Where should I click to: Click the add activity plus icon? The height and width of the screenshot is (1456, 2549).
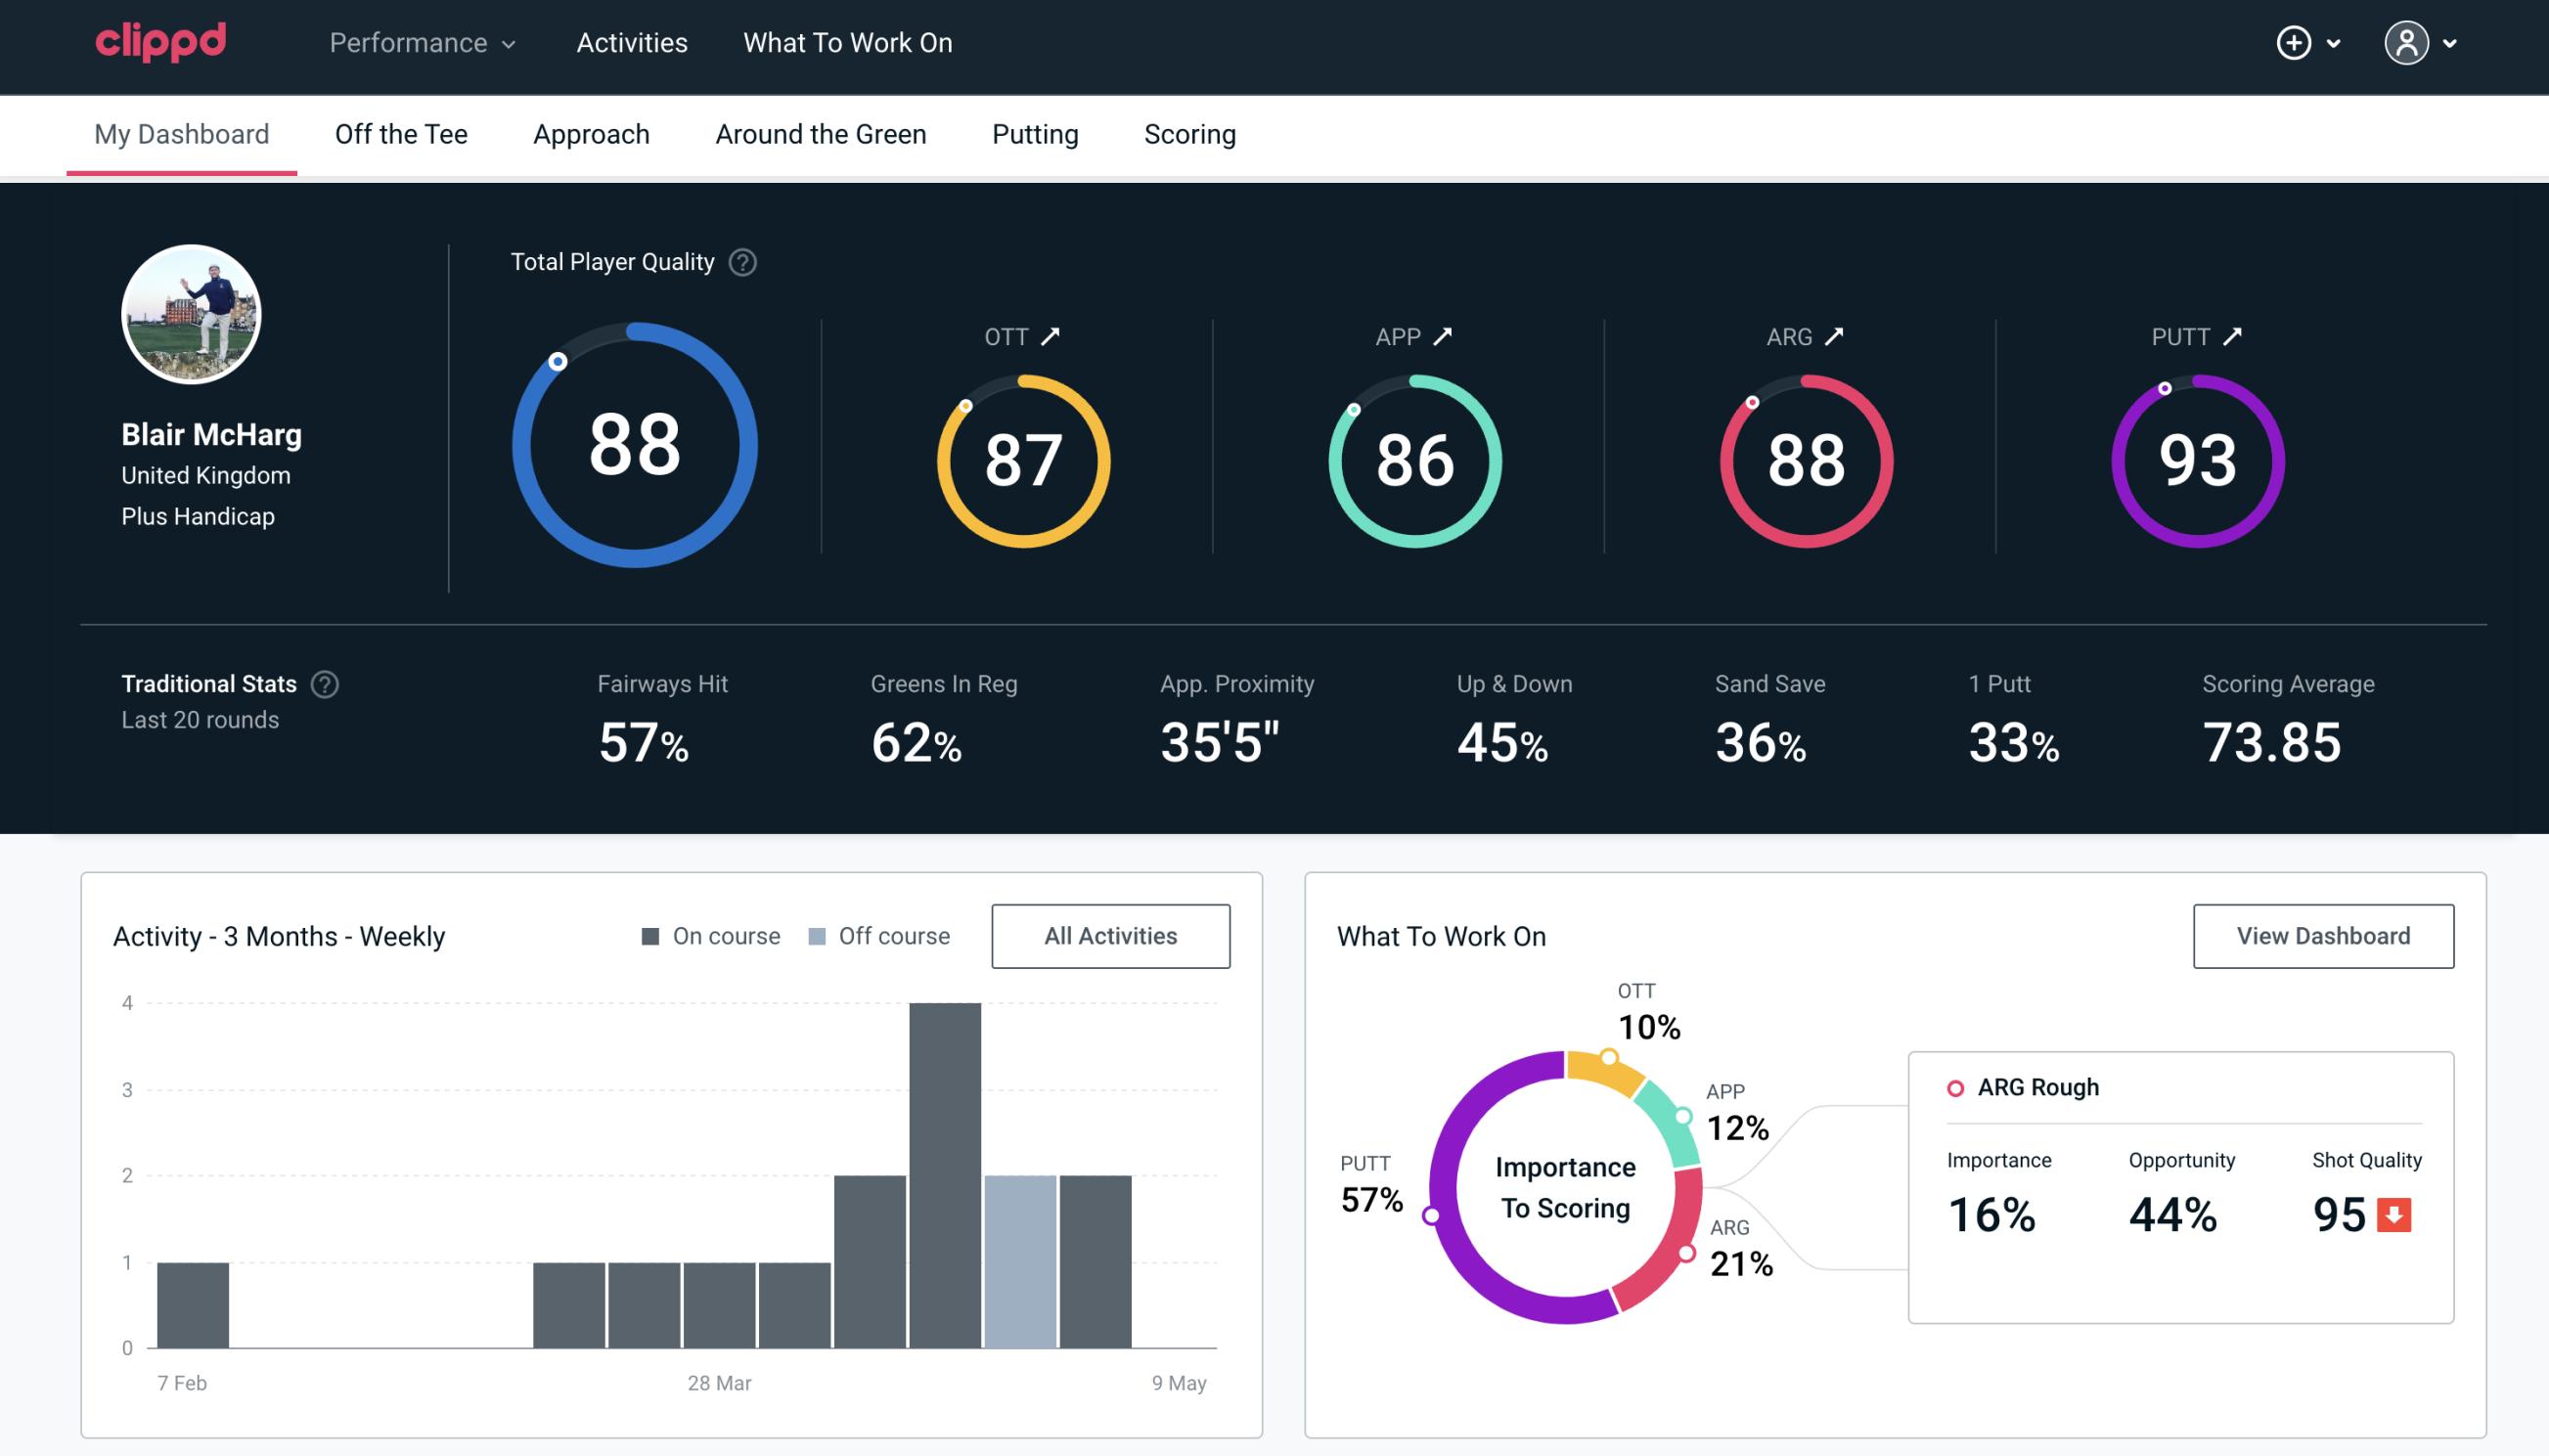click(2295, 42)
